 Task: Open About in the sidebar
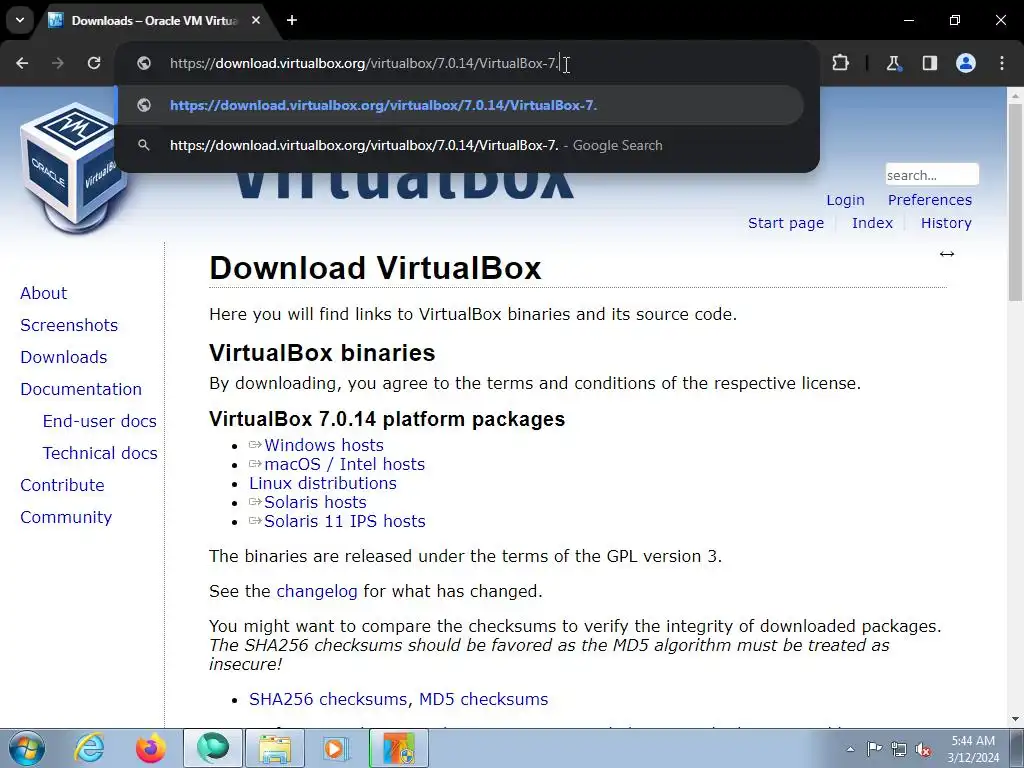point(43,293)
